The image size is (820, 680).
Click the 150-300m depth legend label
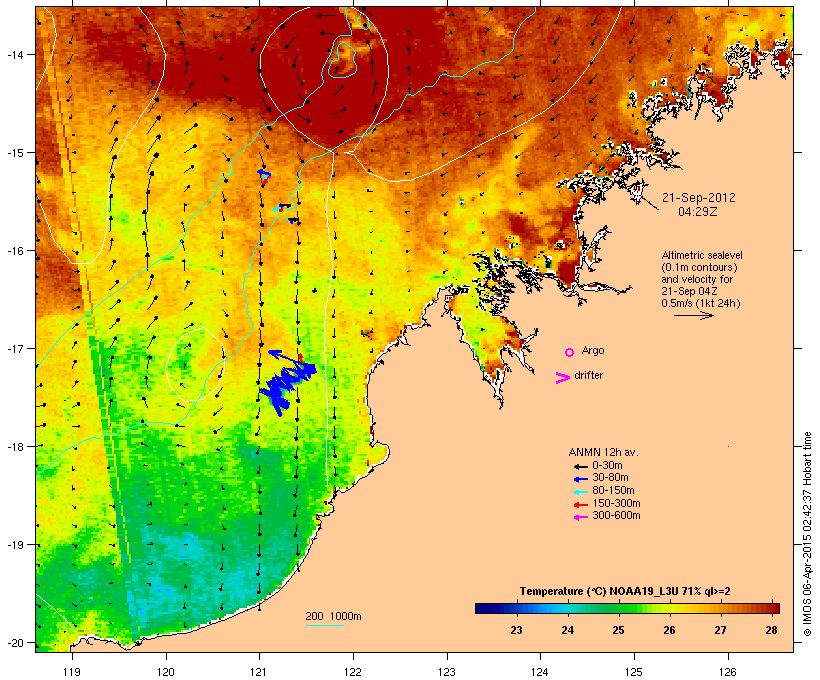616,503
